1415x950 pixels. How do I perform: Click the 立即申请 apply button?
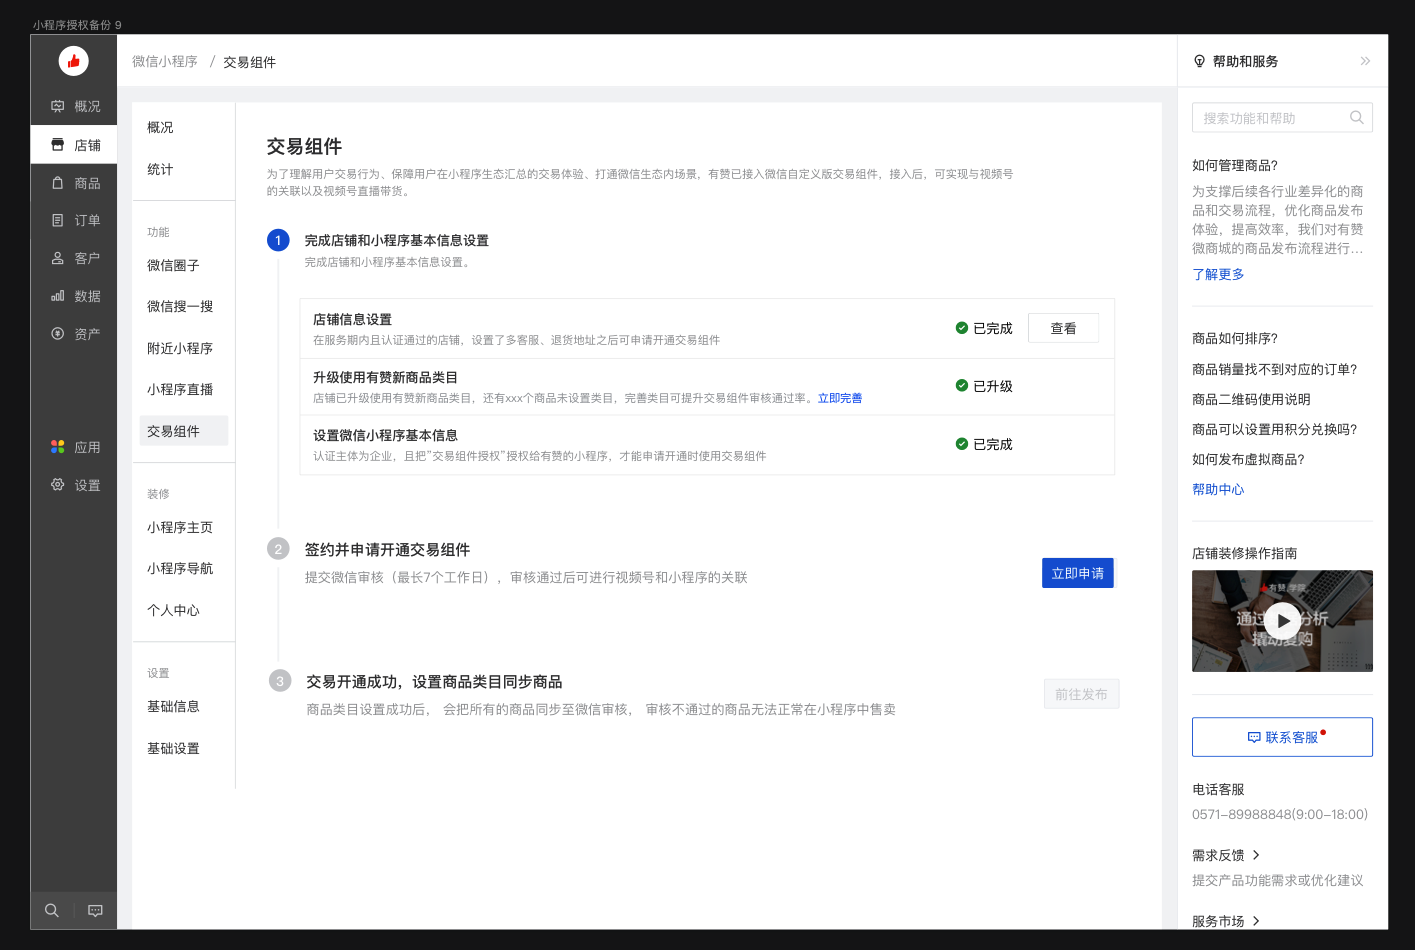click(x=1077, y=573)
